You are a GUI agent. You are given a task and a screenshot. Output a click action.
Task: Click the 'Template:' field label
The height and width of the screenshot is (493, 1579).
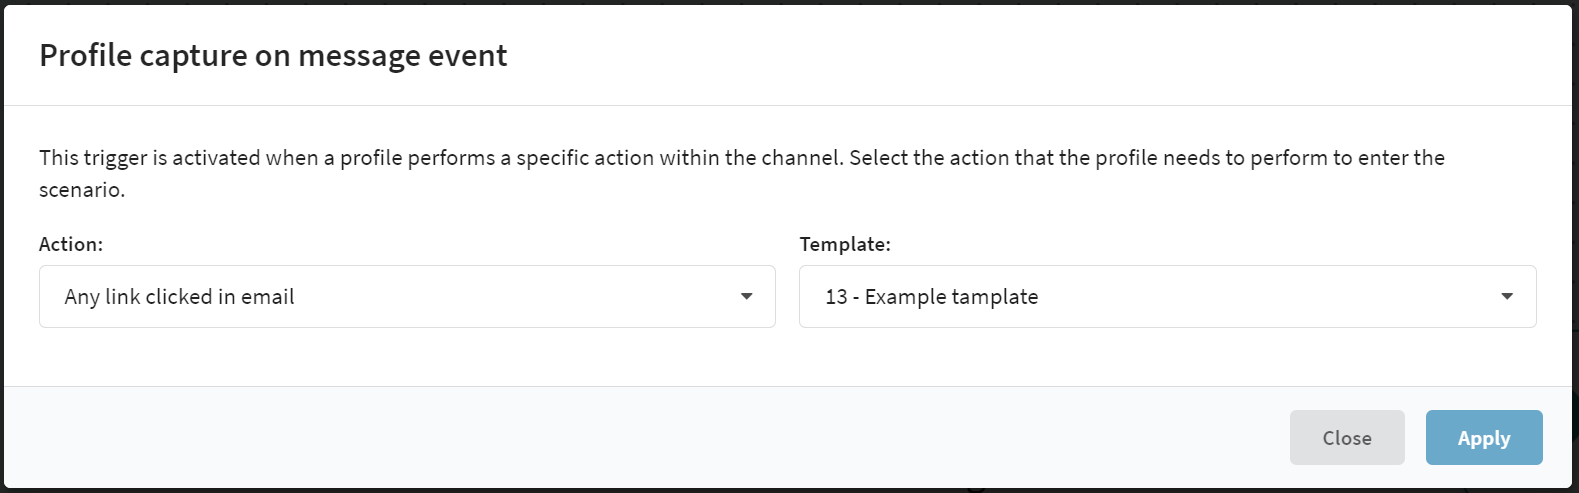(845, 244)
